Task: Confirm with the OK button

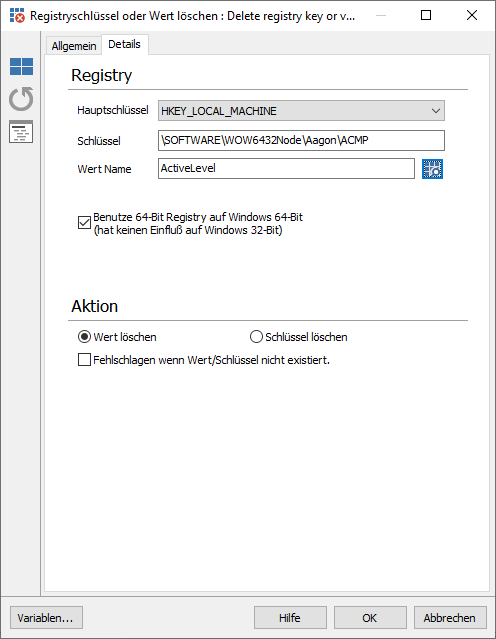Action: pos(370,617)
